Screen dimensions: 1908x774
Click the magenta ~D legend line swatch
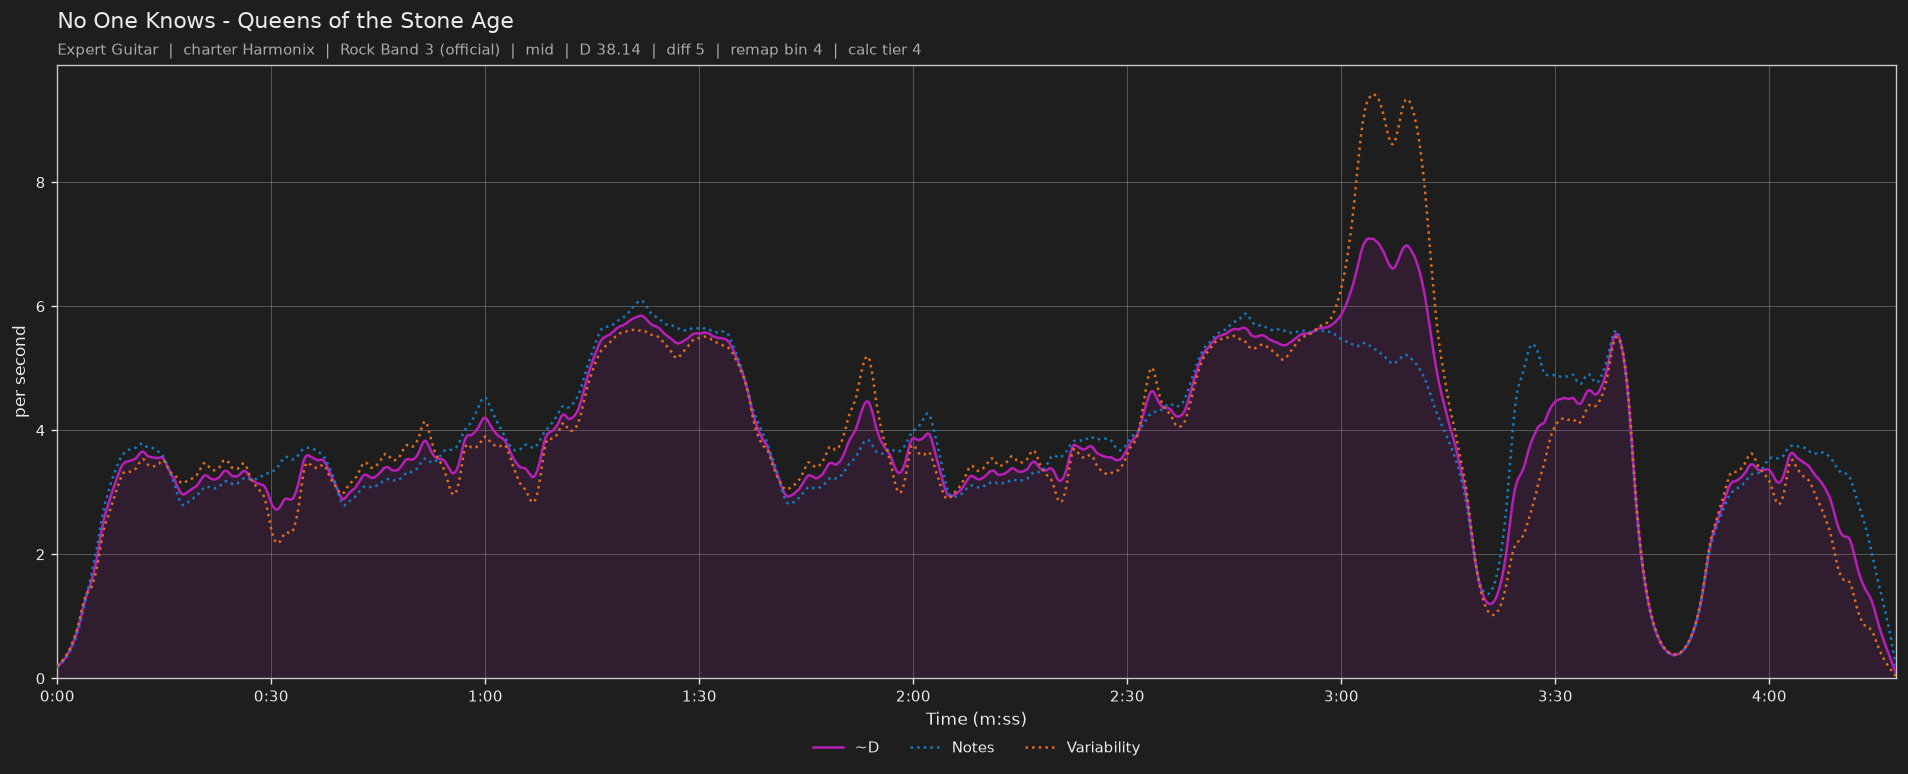click(829, 748)
